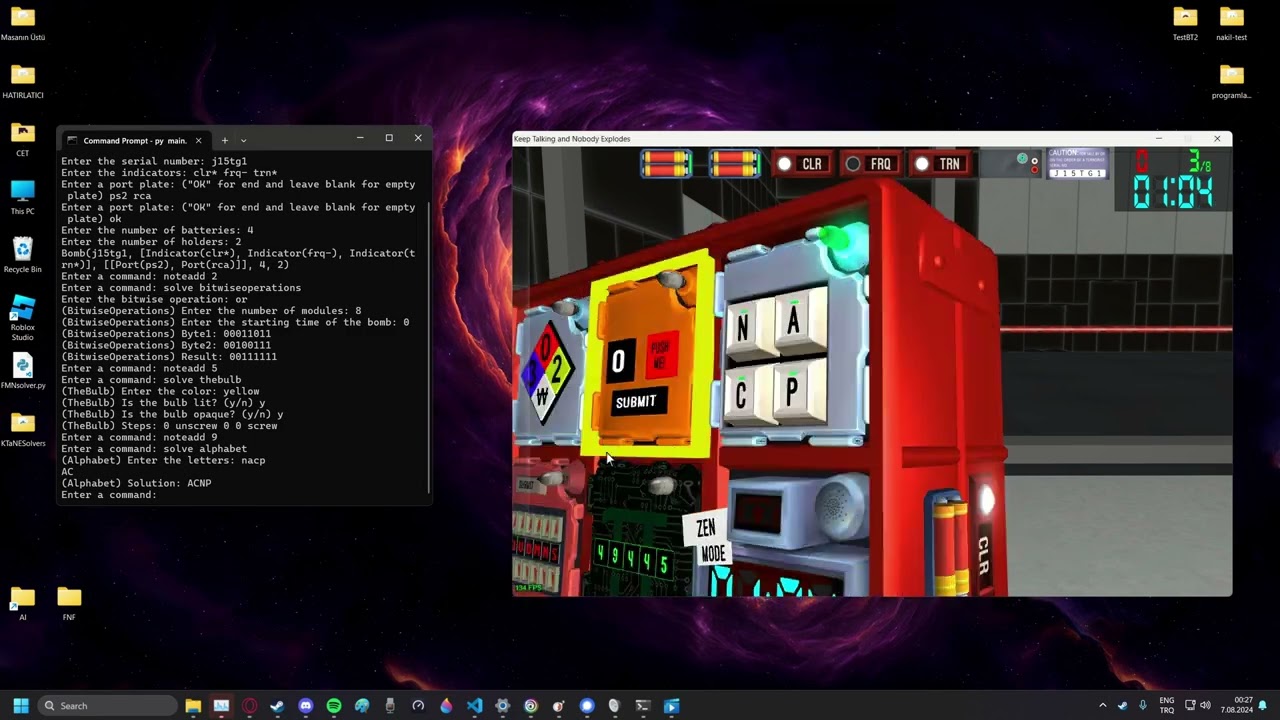Select the FNF folder on desktop

pyautogui.click(x=69, y=603)
